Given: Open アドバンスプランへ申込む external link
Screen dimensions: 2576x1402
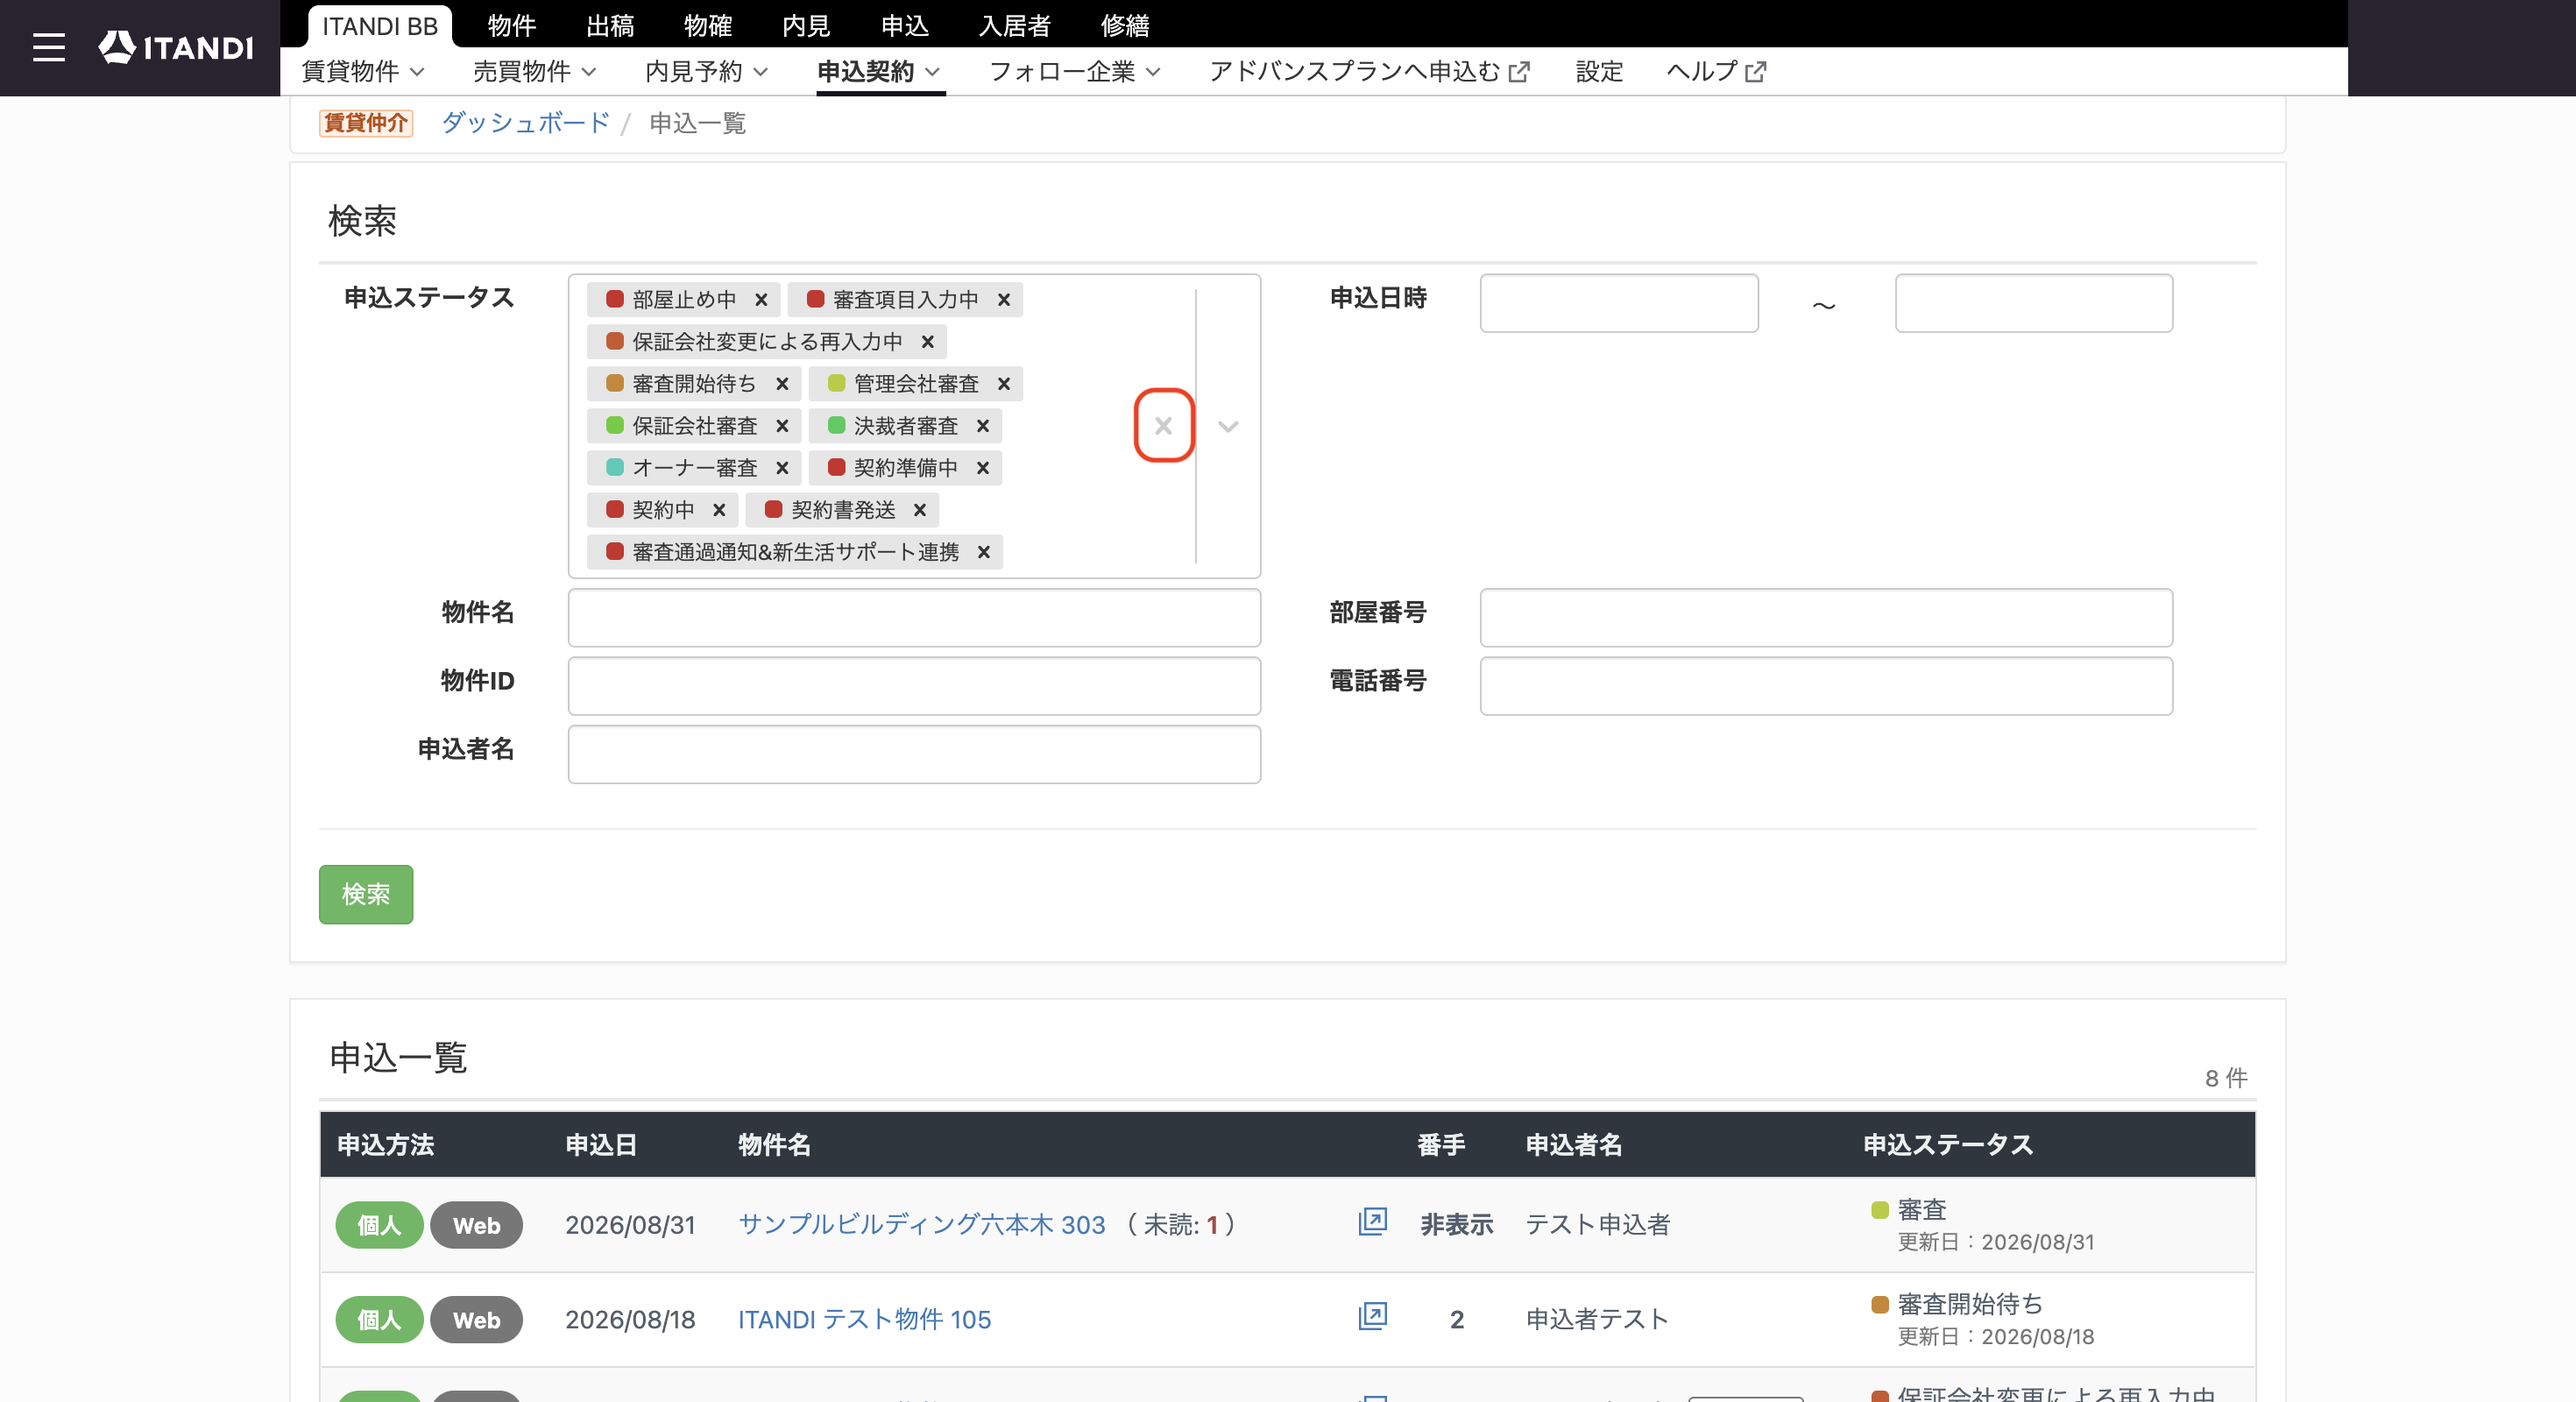Looking at the screenshot, I should [1369, 72].
